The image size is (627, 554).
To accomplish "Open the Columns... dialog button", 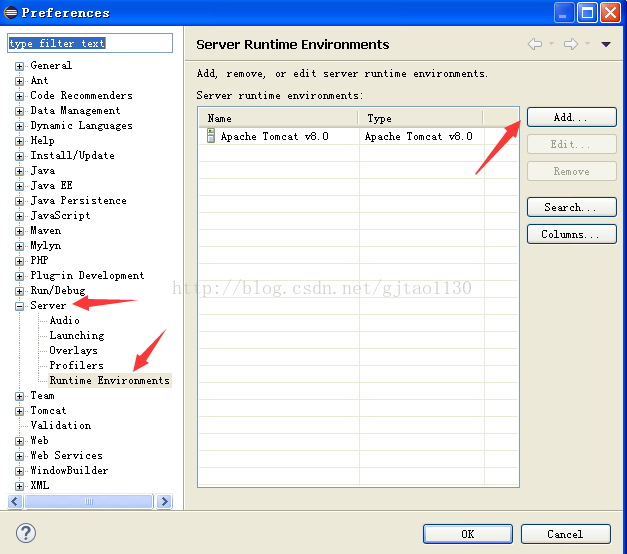I will [x=571, y=235].
